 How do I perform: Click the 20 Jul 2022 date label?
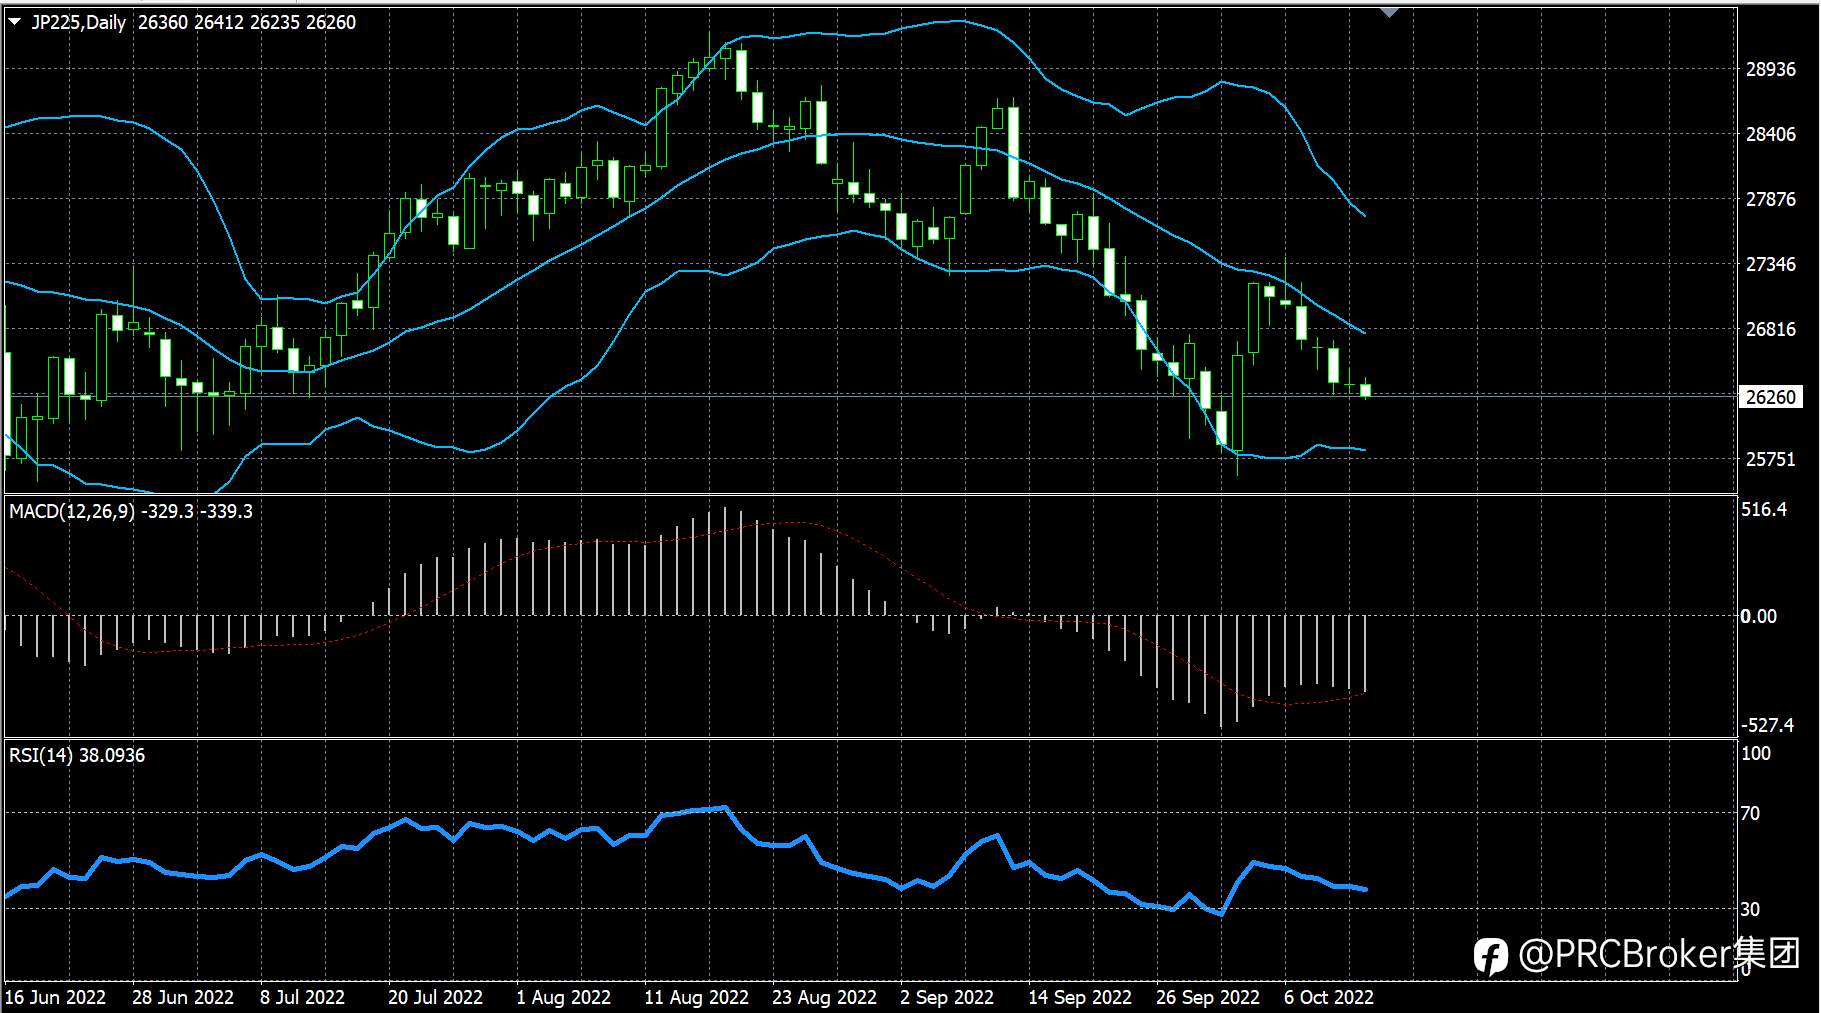[x=435, y=997]
